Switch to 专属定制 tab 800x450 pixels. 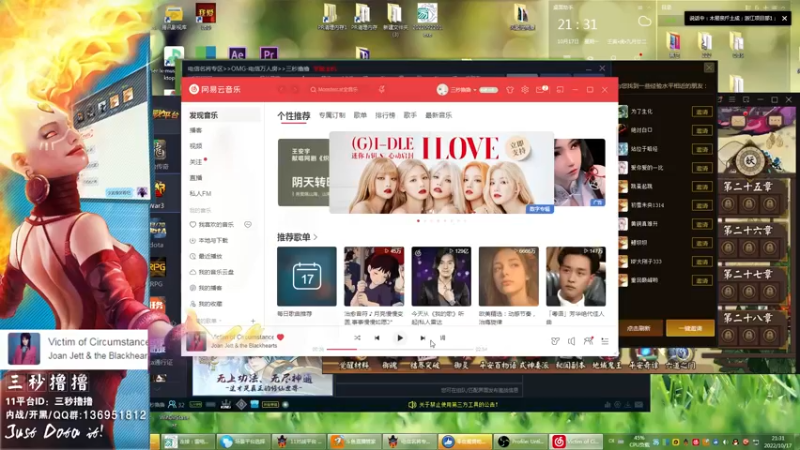(332, 115)
